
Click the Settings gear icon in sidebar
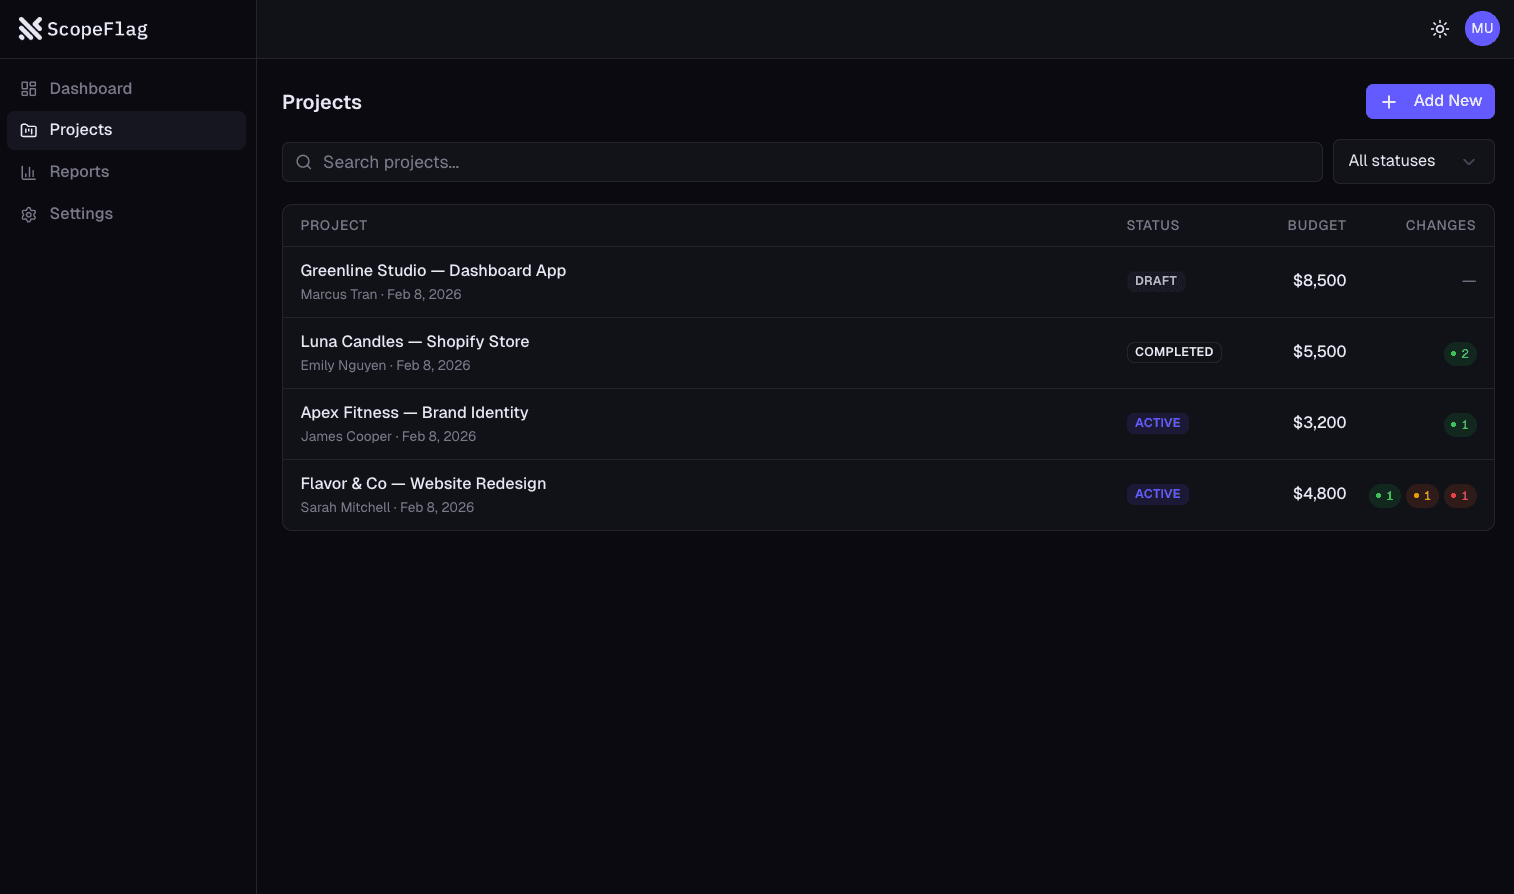[29, 214]
